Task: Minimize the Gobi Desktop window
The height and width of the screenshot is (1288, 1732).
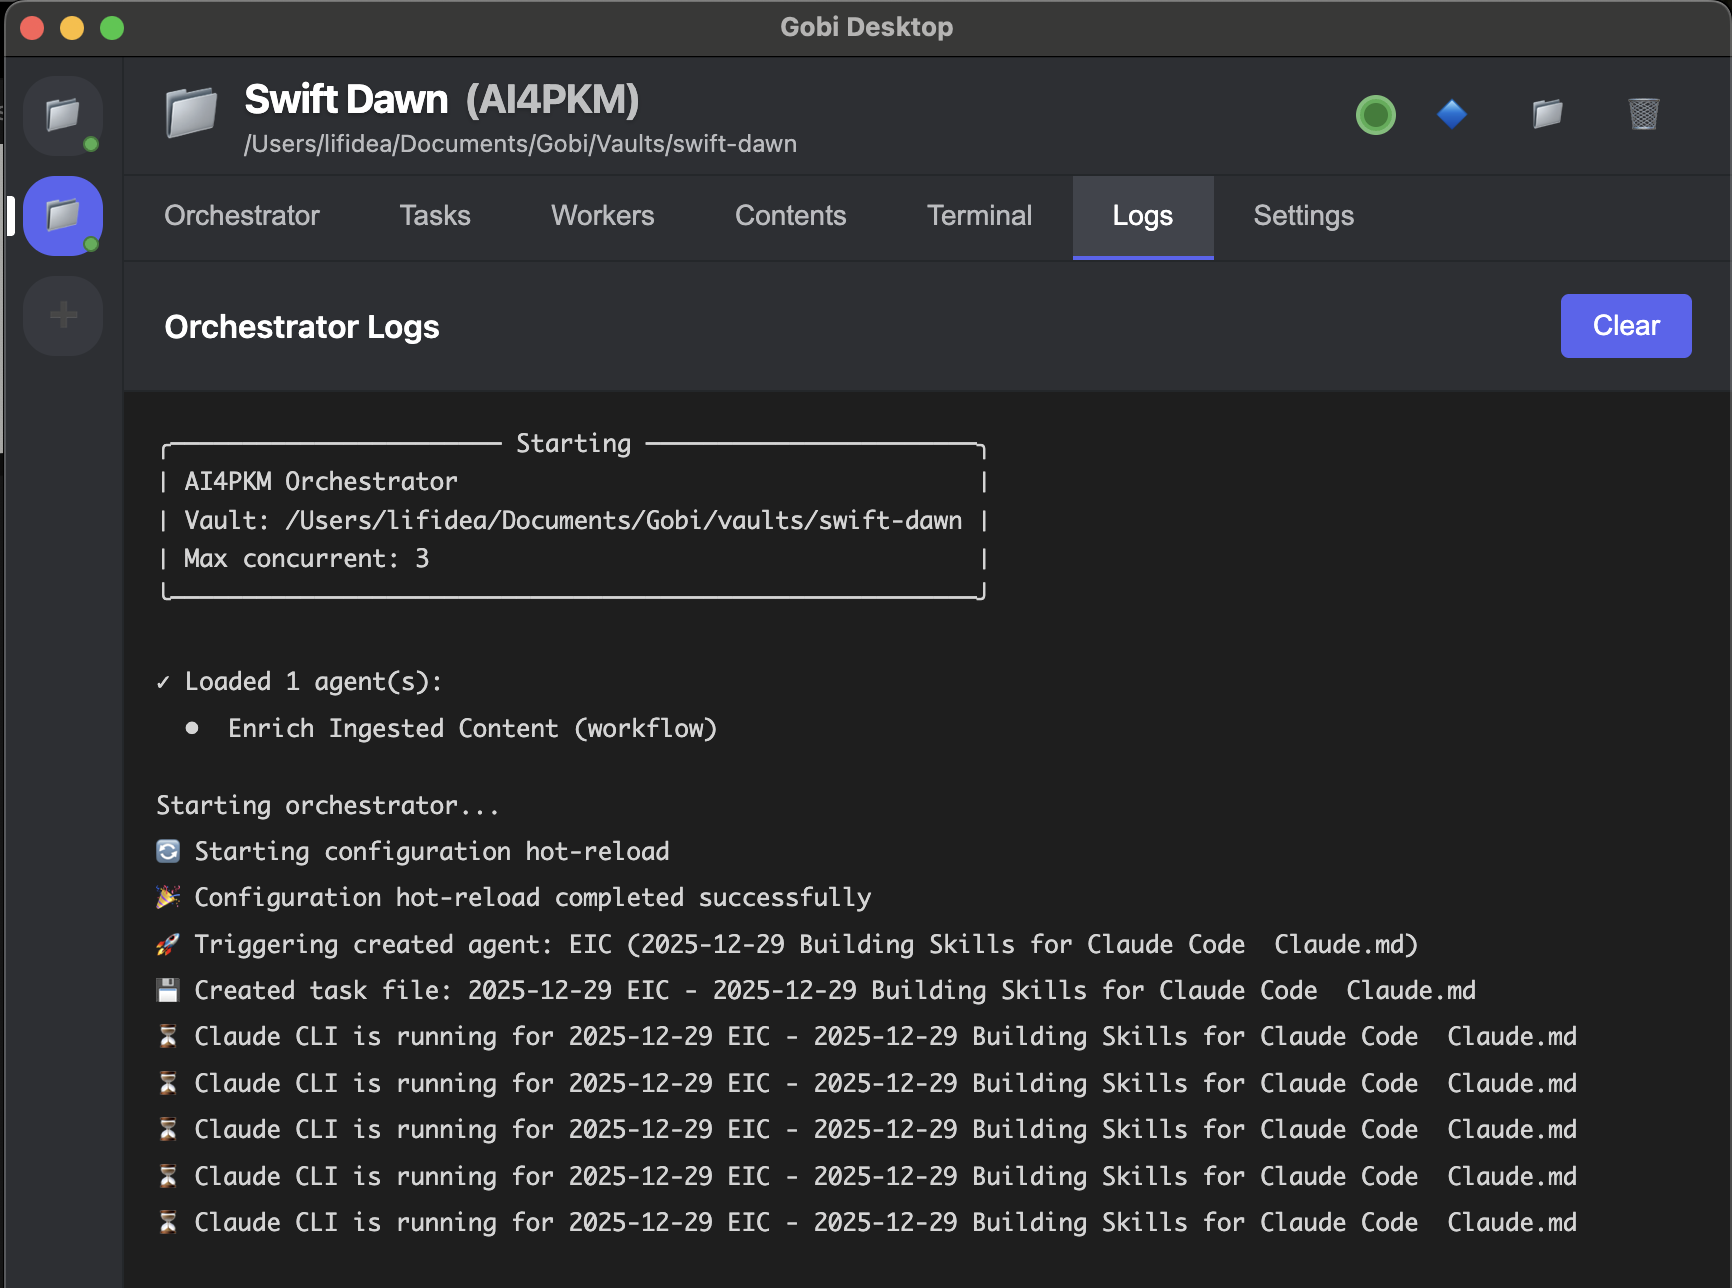Action: click(72, 28)
